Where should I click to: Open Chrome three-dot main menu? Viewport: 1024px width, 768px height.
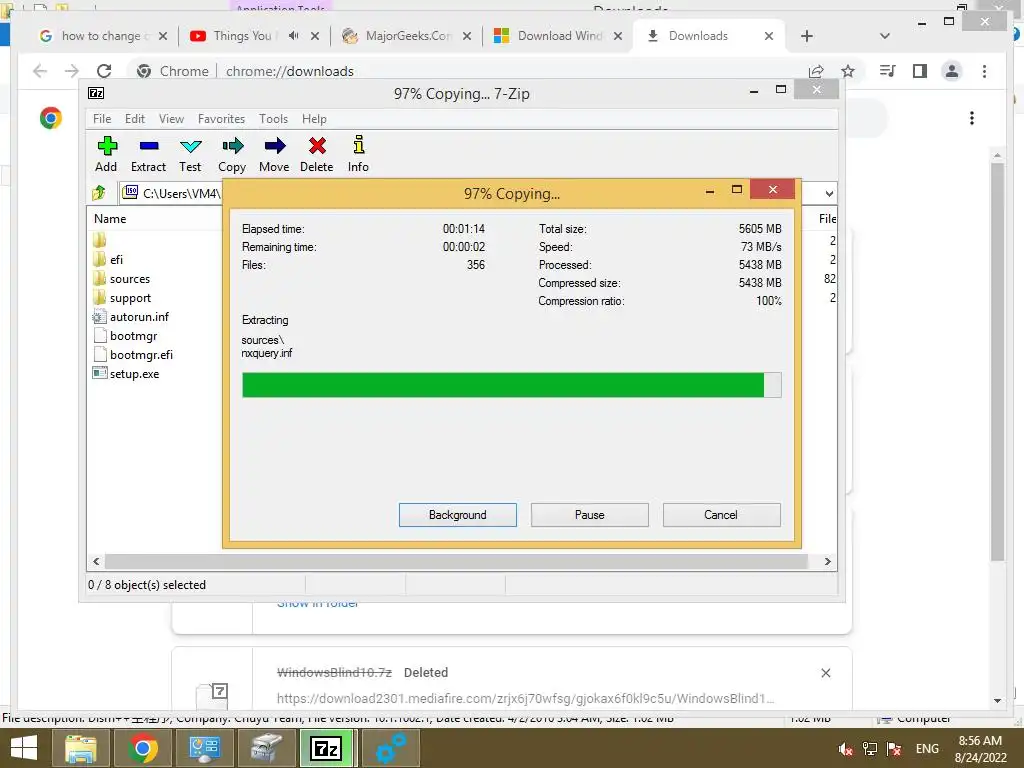coord(984,71)
